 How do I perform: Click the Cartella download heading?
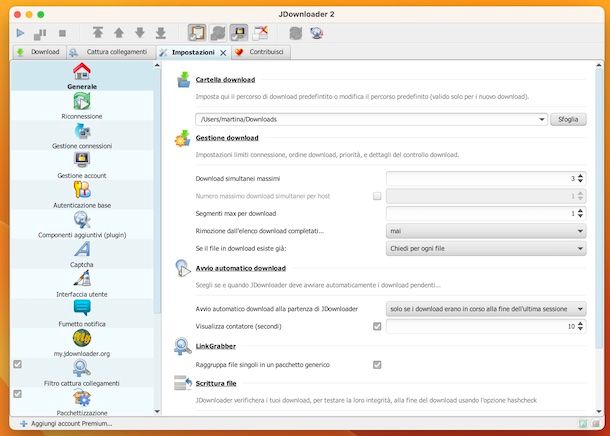(x=225, y=80)
